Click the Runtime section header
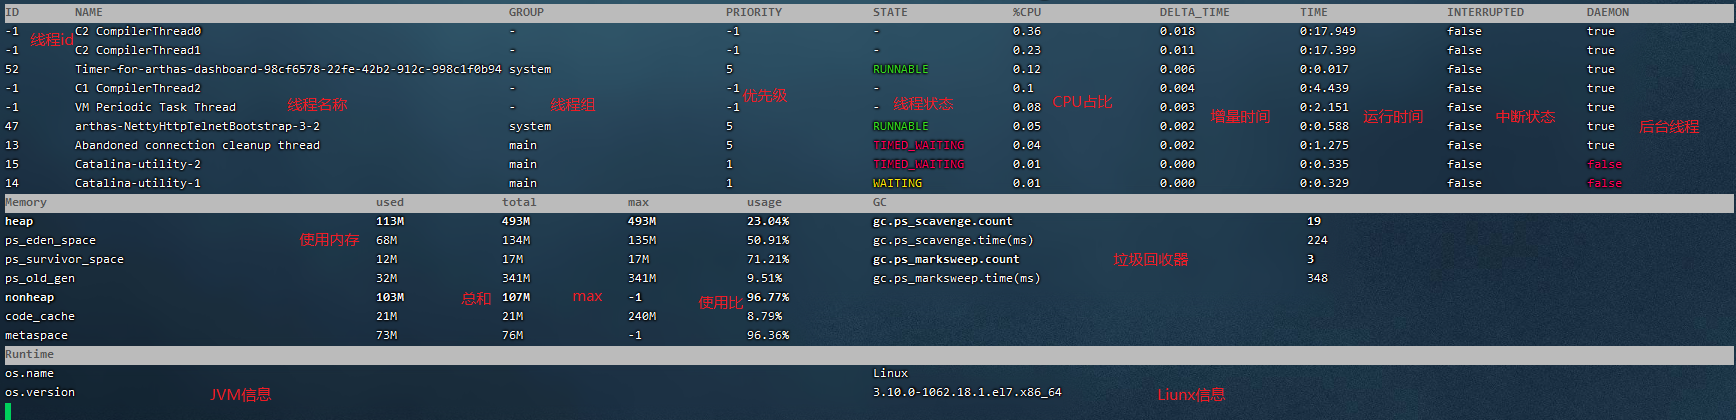Viewport: 1736px width, 420px height. pos(29,354)
